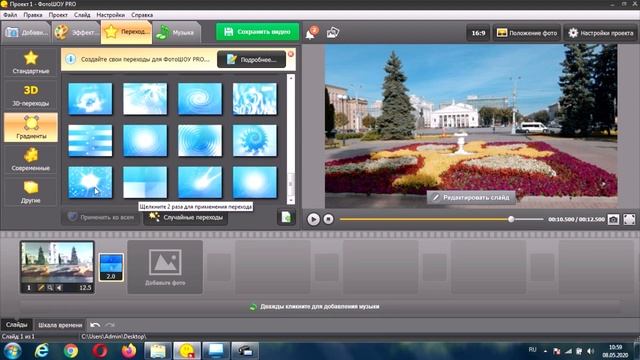Click the photo collage icon next to bell
The width and height of the screenshot is (640, 360).
tap(333, 33)
